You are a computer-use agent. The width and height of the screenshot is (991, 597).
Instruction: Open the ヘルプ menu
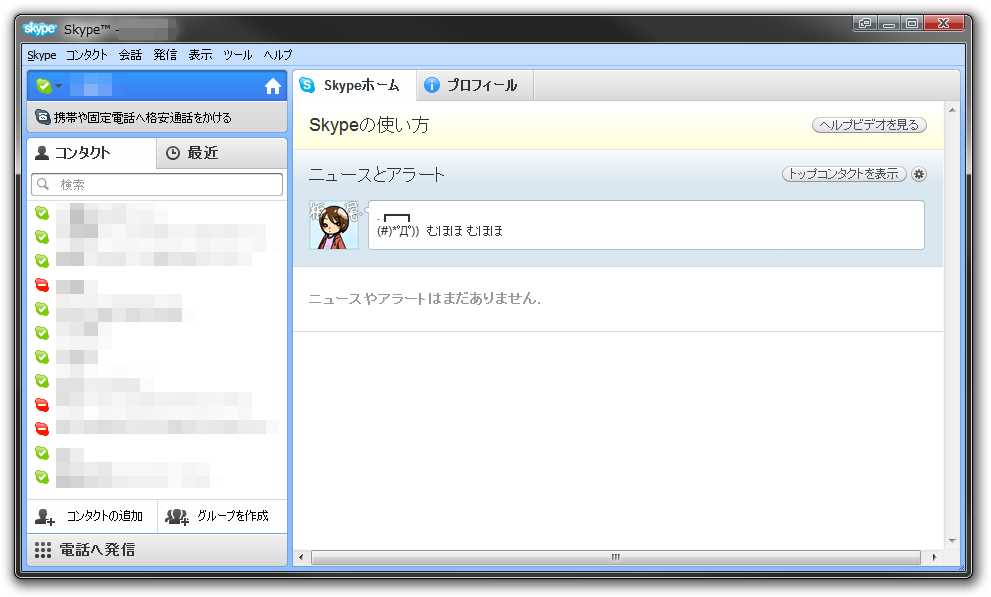coord(277,55)
